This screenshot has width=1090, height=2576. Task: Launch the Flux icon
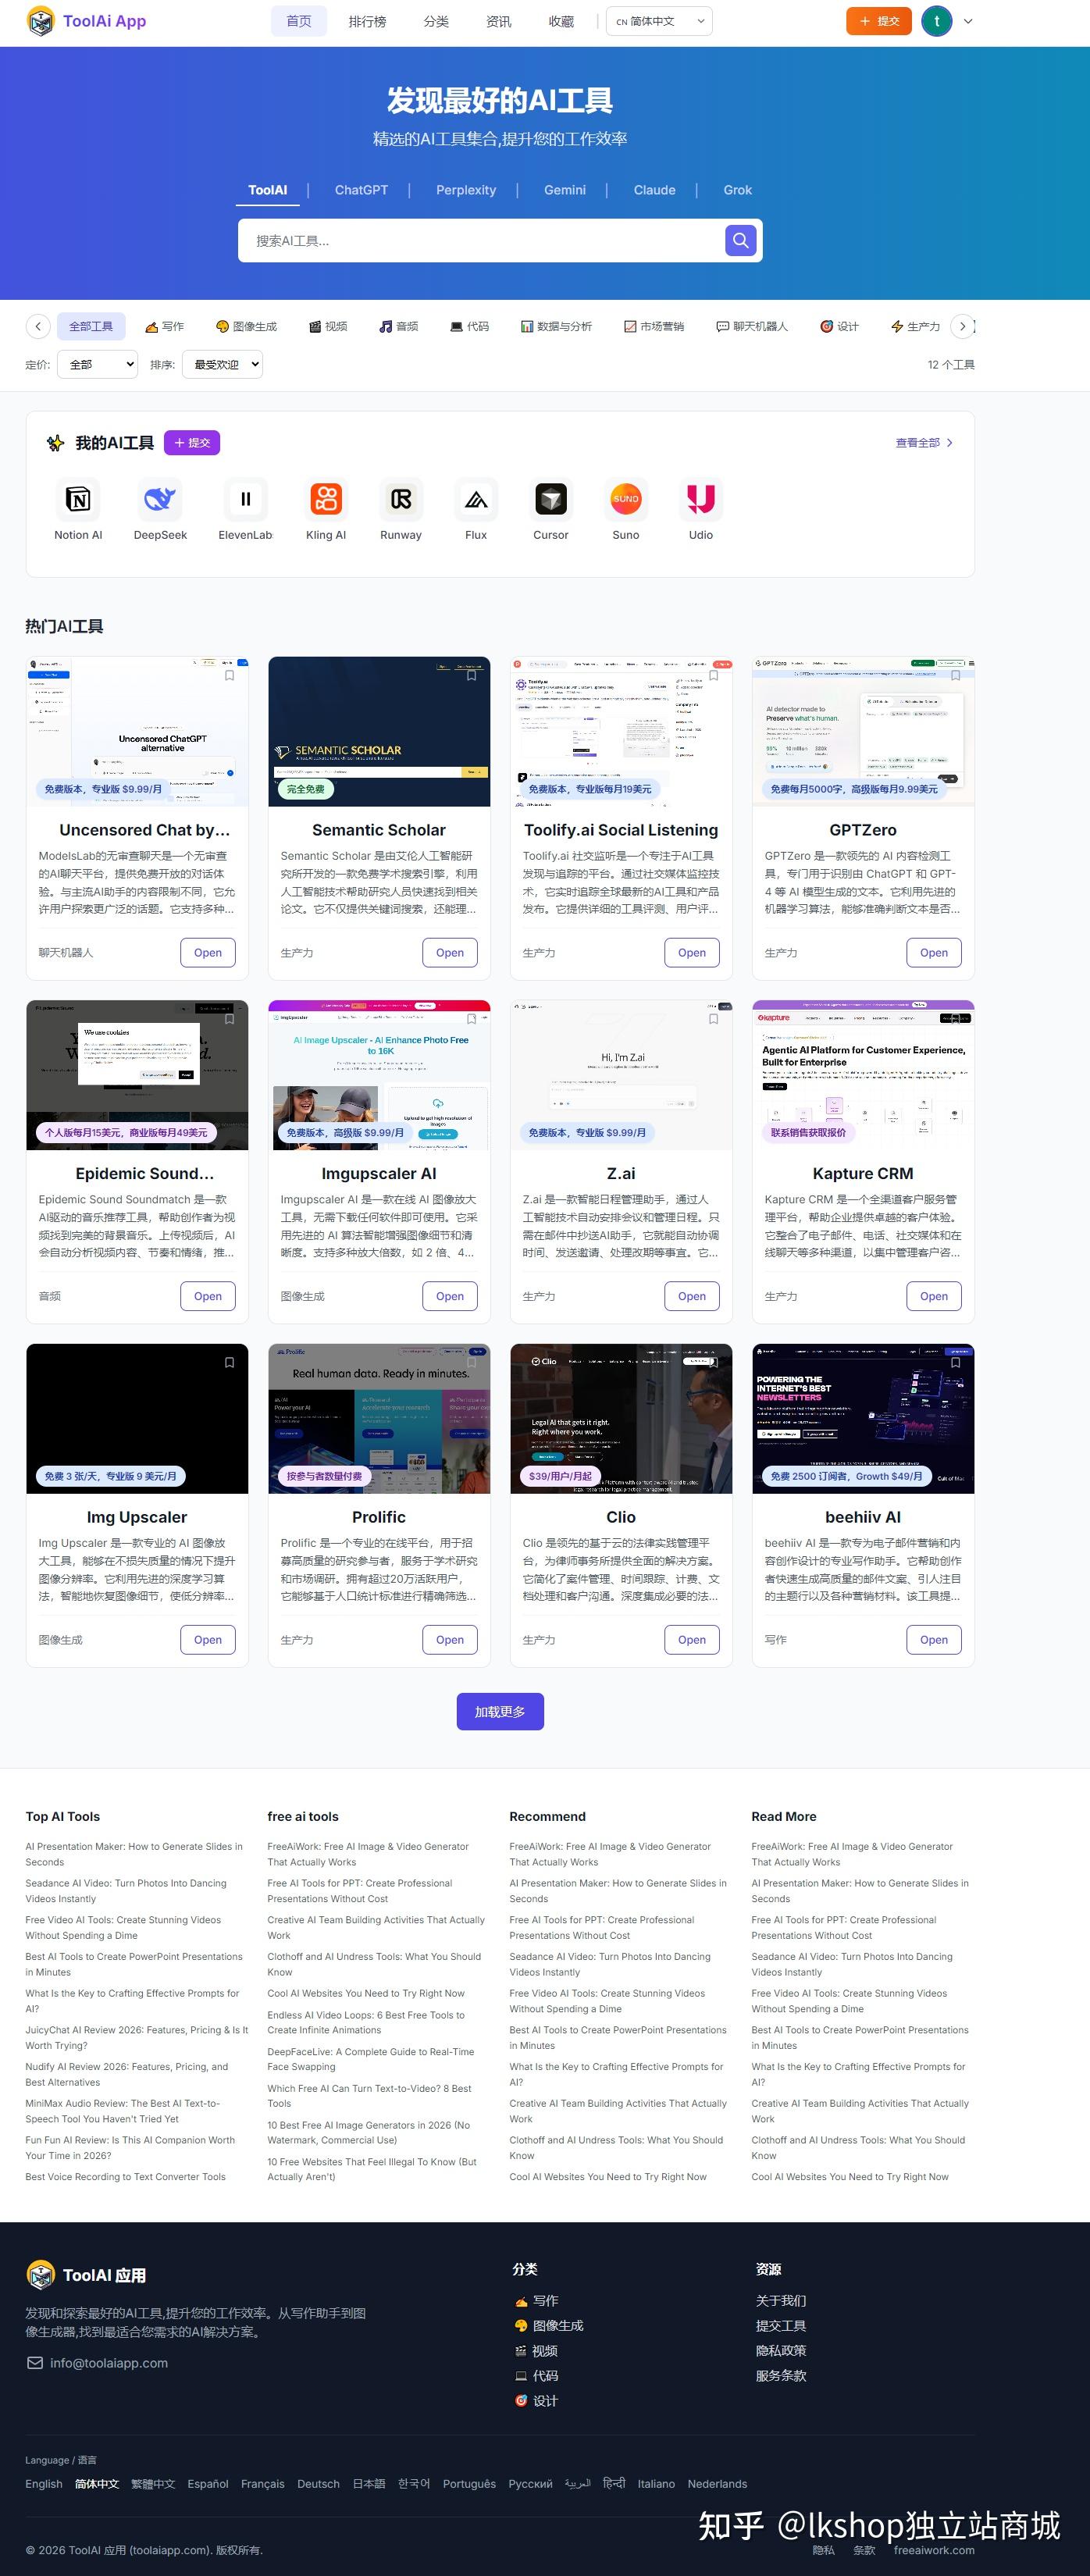(476, 498)
